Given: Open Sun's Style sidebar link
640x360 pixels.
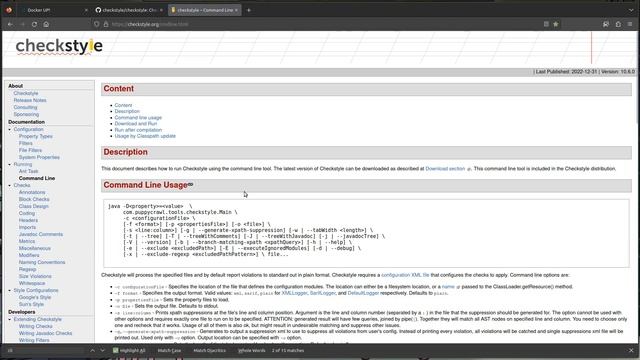Looking at the screenshot, I should pyautogui.click(x=31, y=304).
